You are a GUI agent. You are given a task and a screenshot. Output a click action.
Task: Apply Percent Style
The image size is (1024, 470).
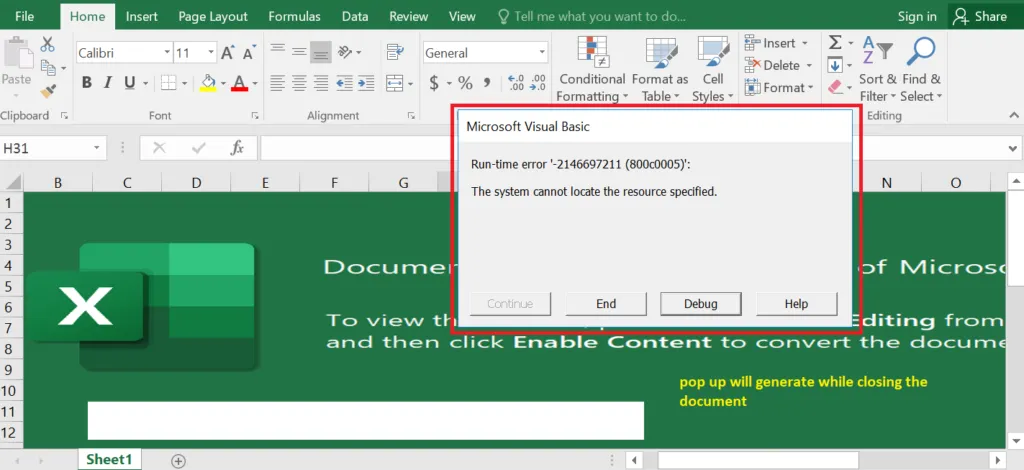point(465,83)
